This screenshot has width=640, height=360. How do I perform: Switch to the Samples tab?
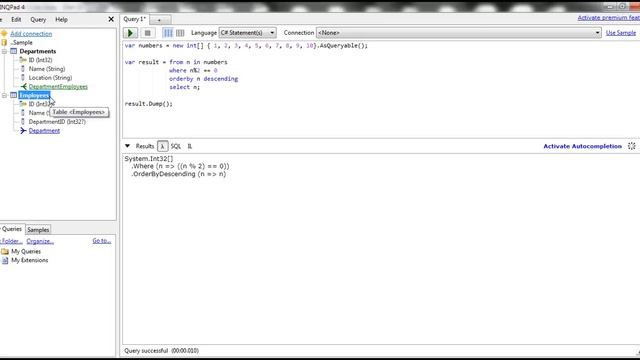(x=38, y=230)
